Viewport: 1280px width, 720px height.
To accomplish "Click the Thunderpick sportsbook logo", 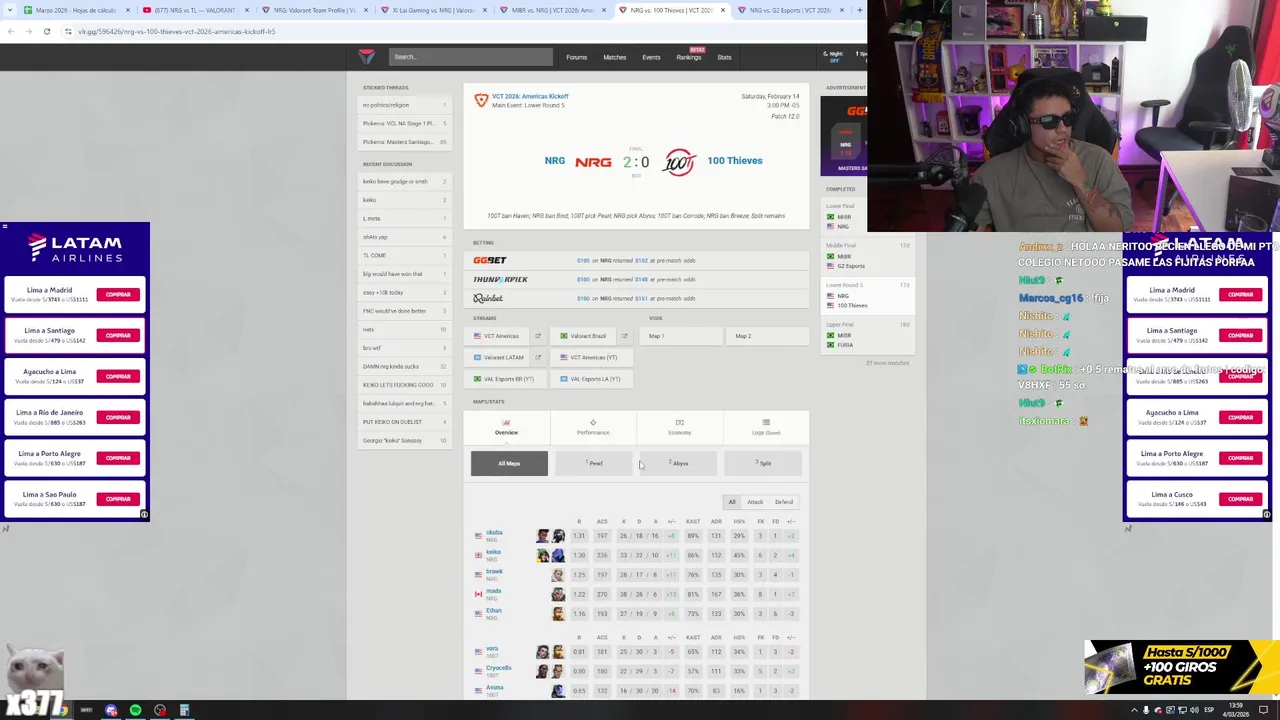I will 500,279.
